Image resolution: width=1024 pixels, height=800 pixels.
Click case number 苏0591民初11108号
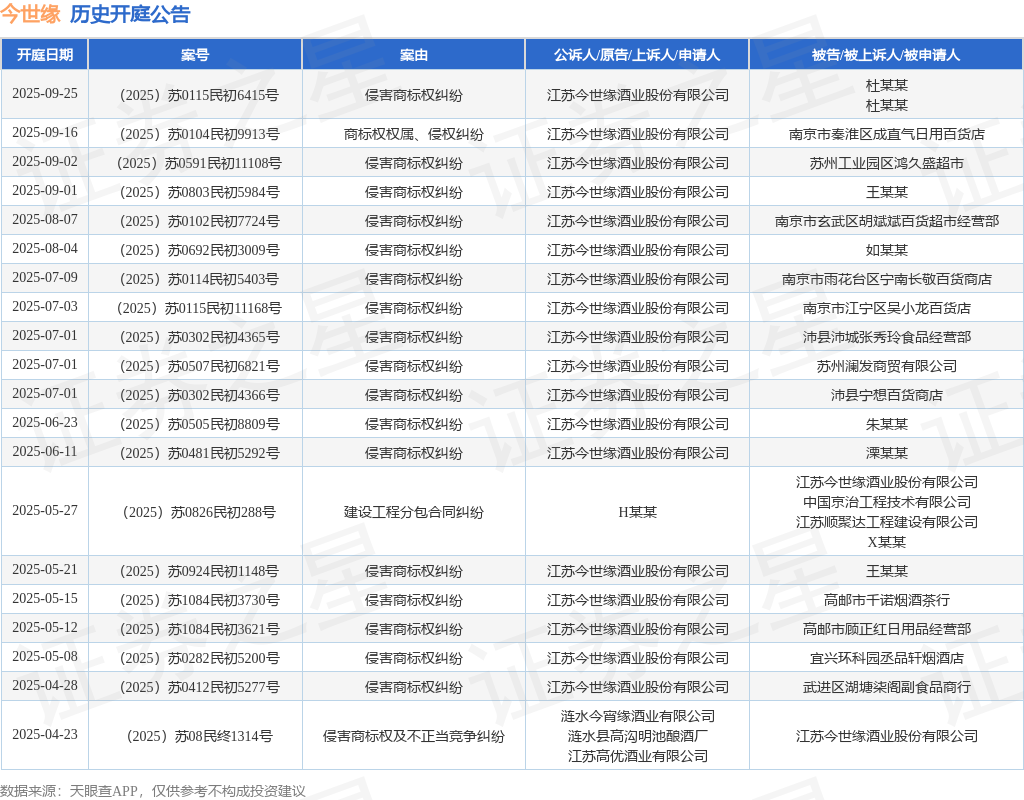199,163
